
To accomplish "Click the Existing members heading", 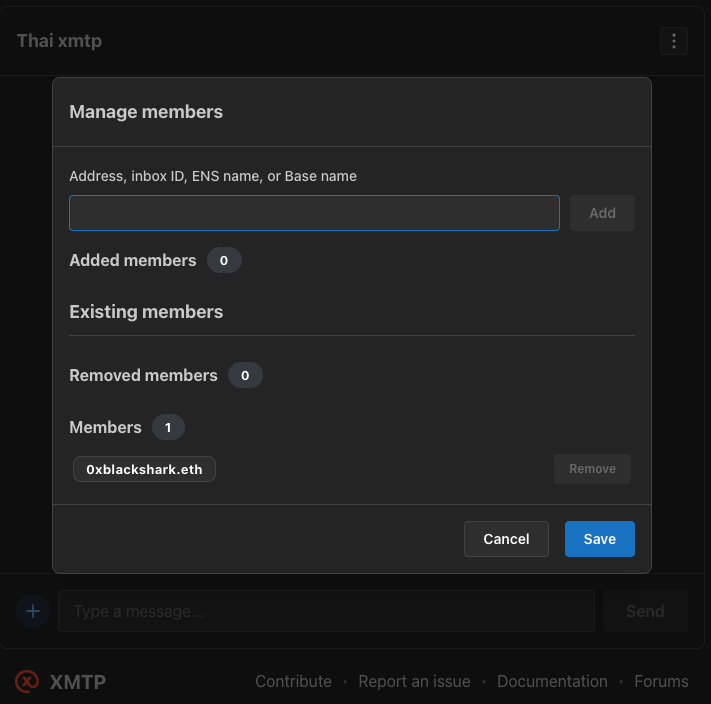I will coord(146,312).
